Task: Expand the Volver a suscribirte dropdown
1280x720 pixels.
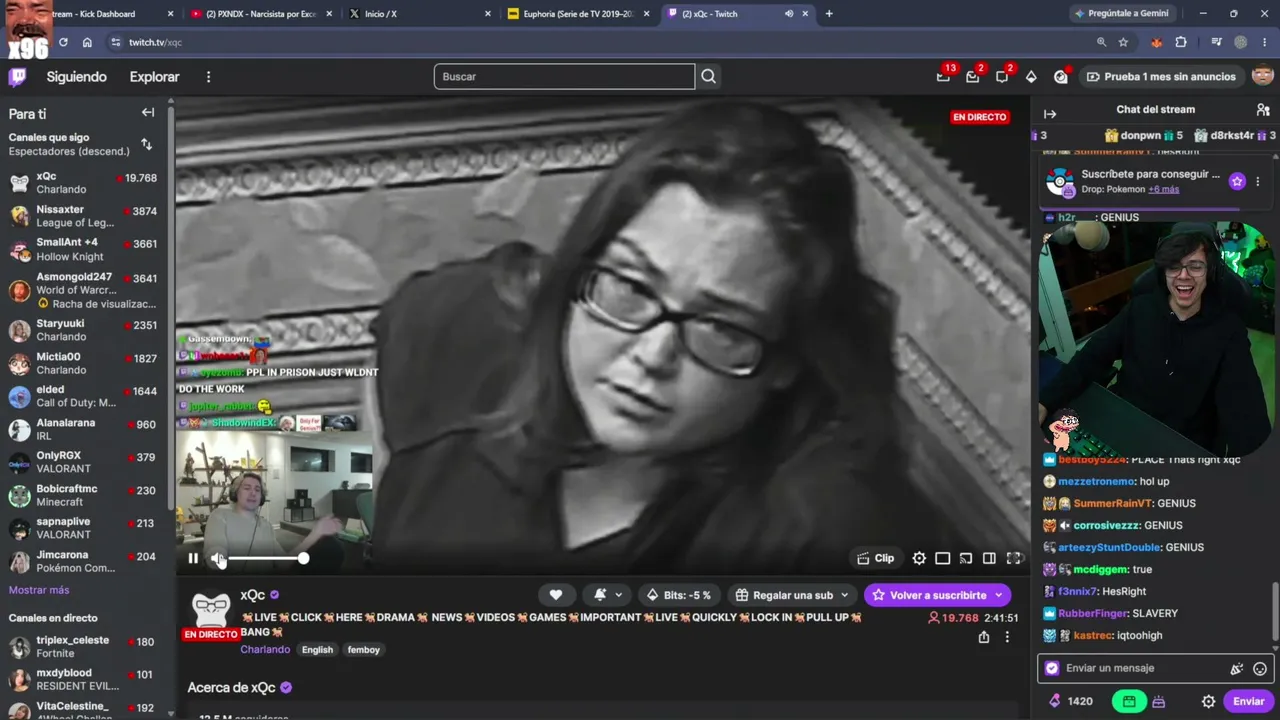Action: point(998,595)
